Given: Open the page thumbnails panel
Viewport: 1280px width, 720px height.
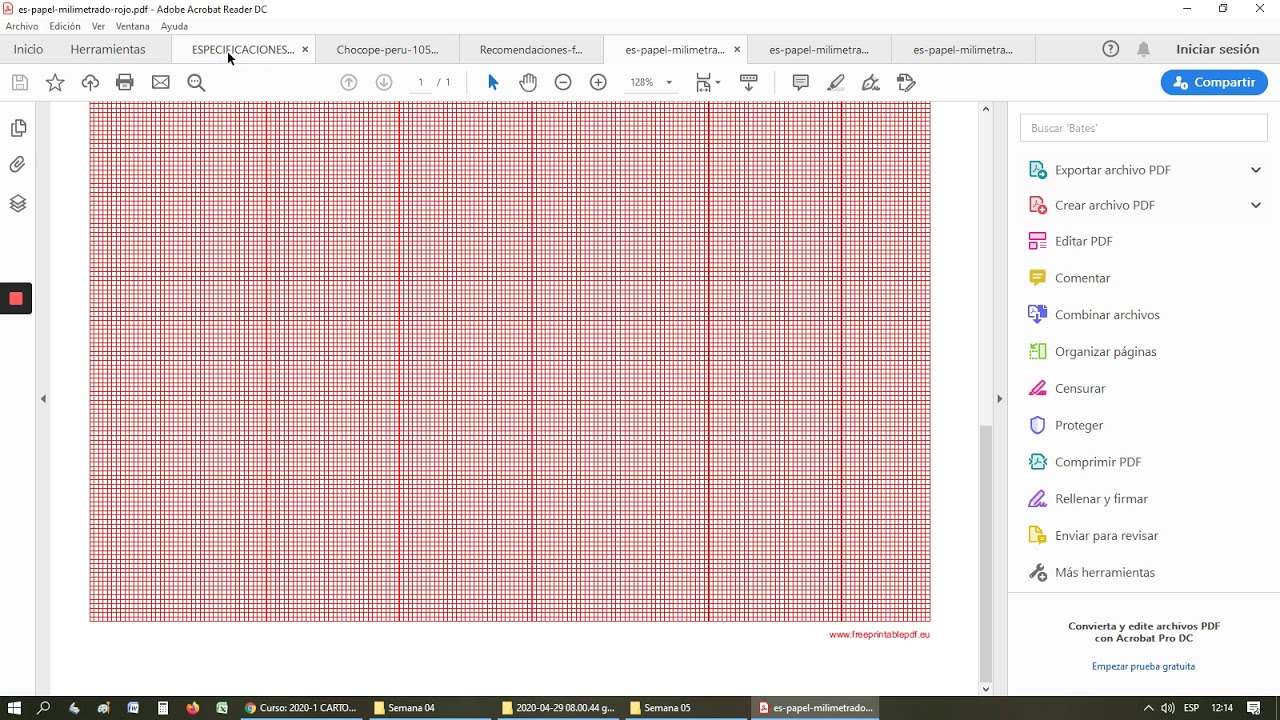Looking at the screenshot, I should point(18,128).
